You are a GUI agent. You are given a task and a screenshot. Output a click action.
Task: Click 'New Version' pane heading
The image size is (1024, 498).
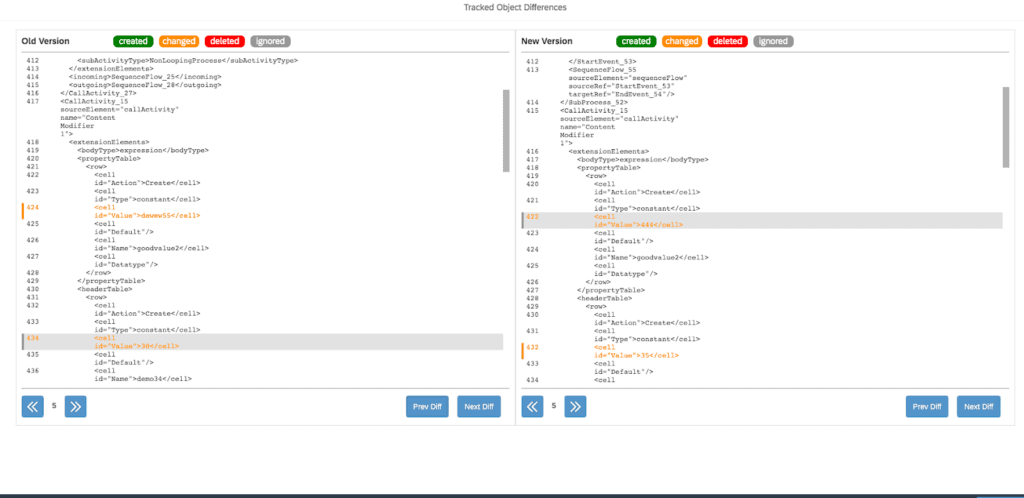[547, 41]
